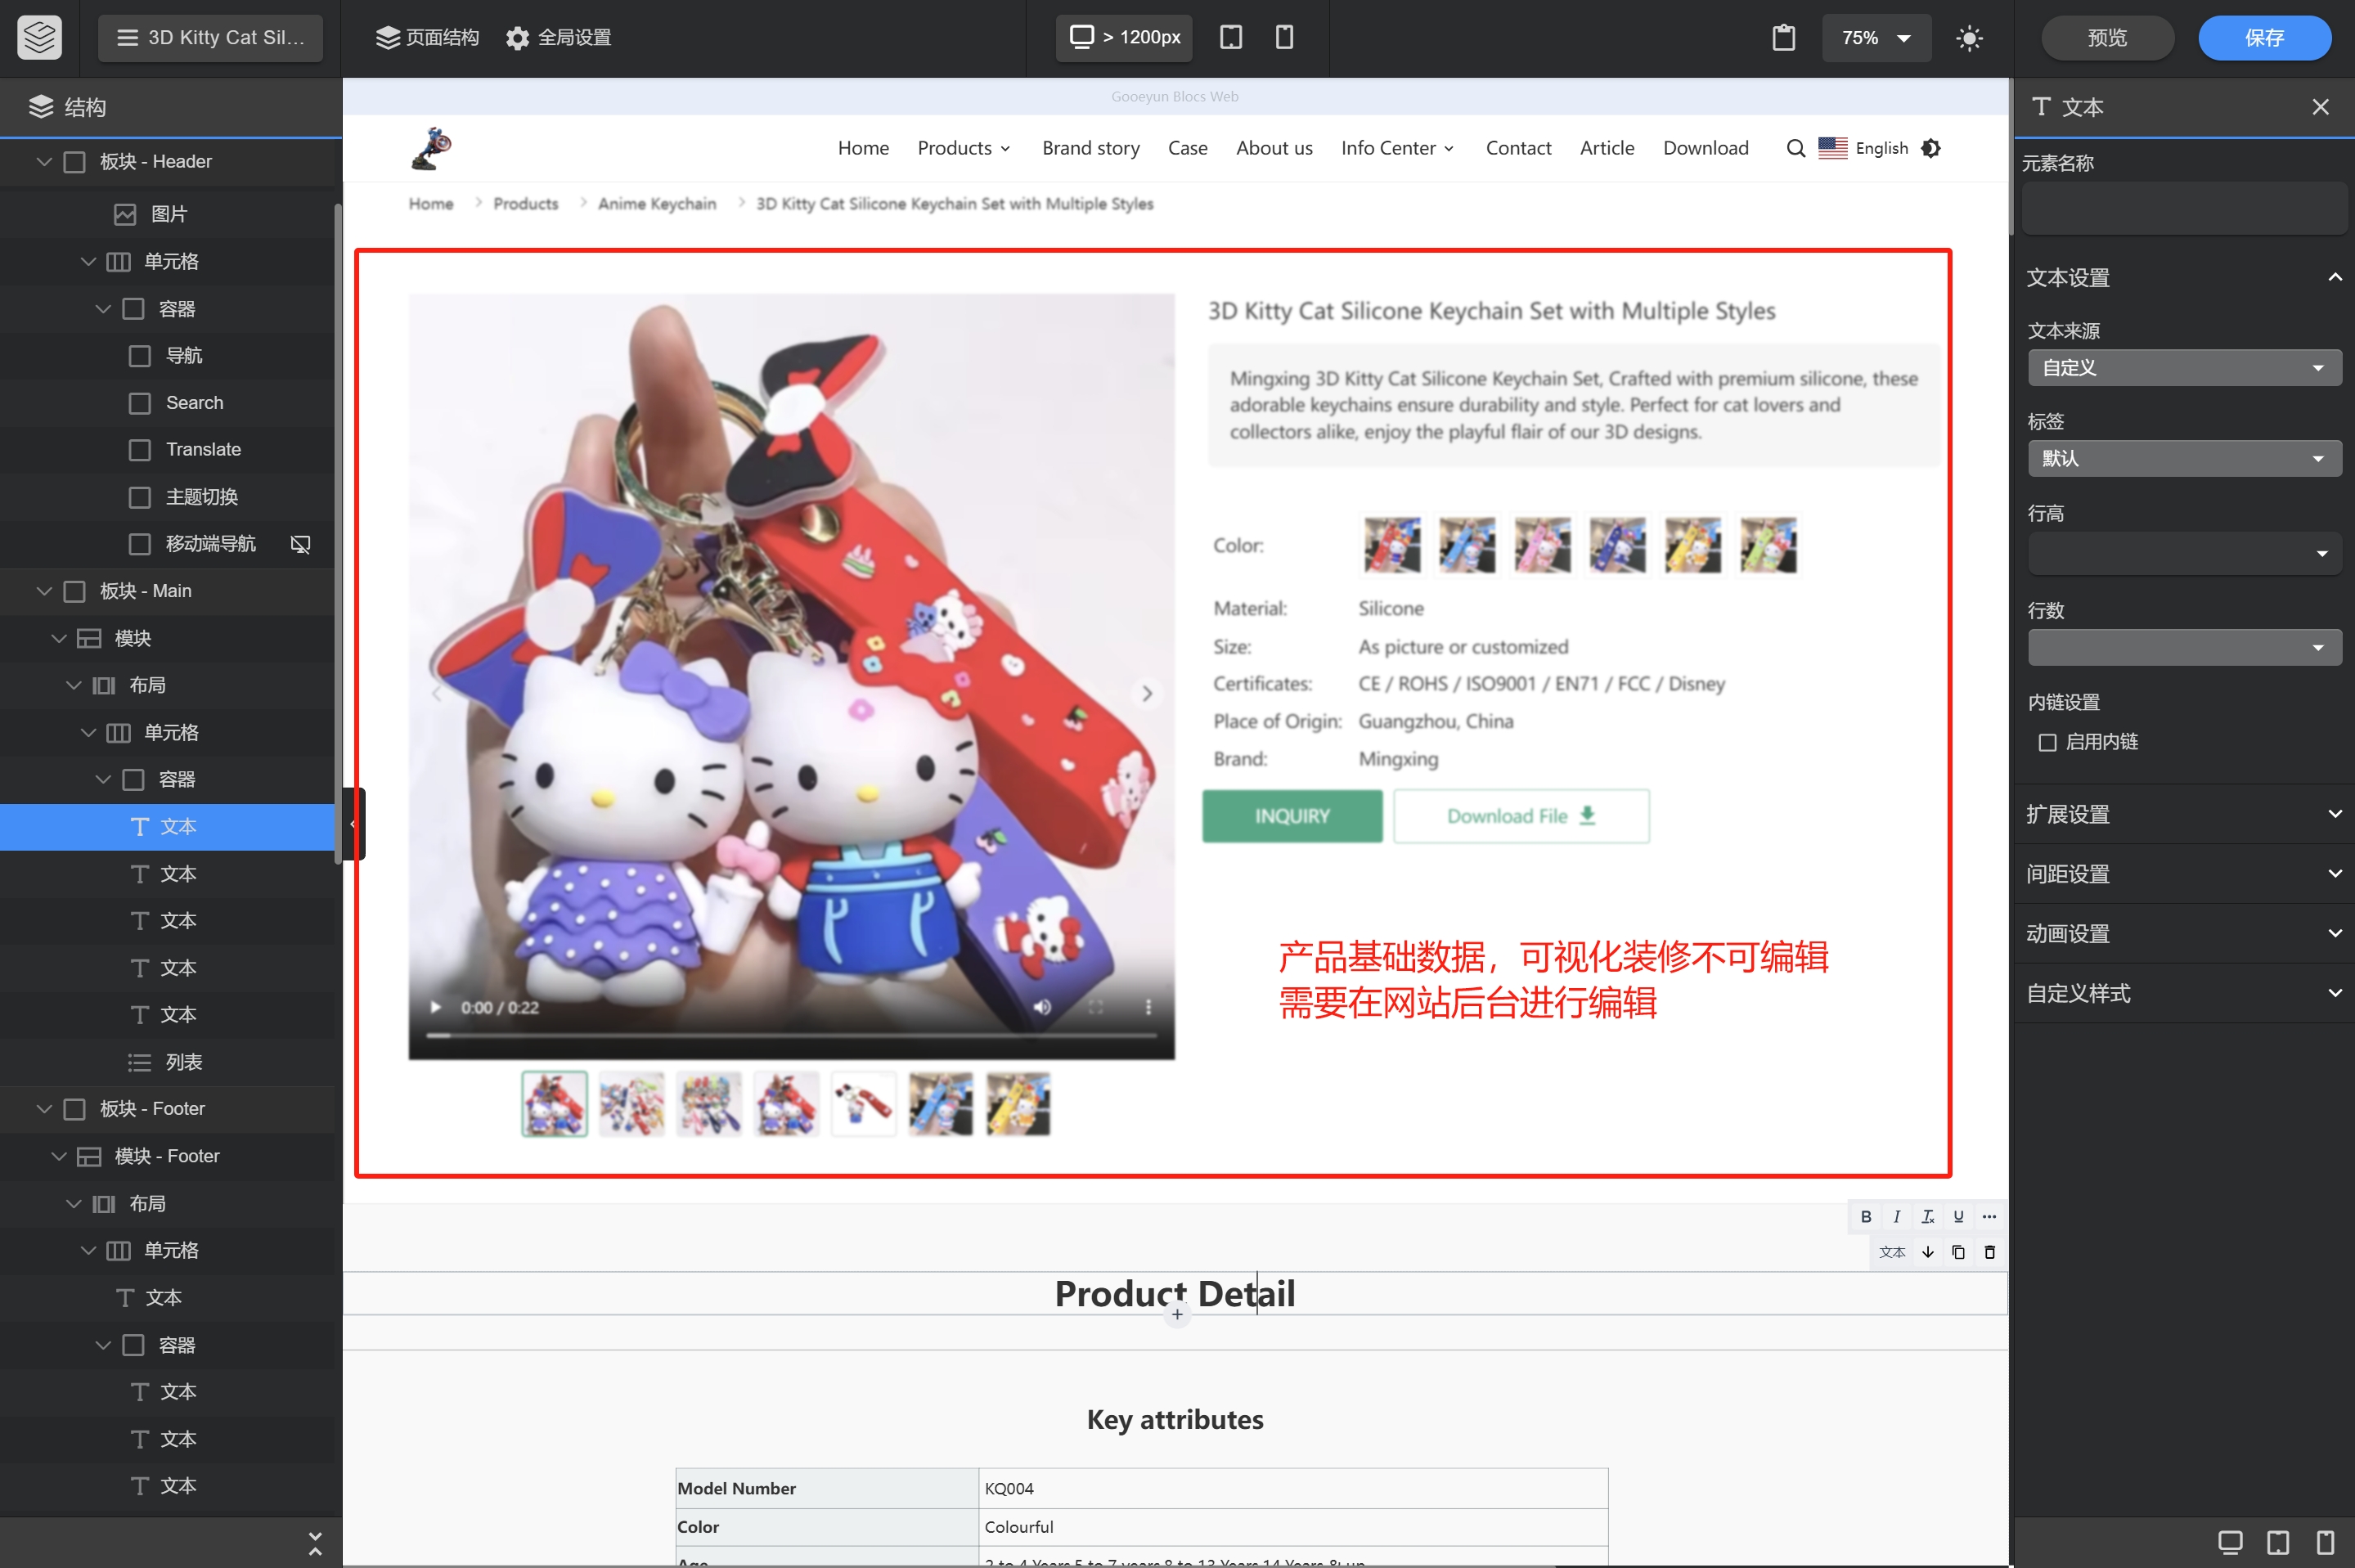This screenshot has width=2355, height=1568.
Task: Duplicate element with copy icon
Action: (x=1958, y=1252)
